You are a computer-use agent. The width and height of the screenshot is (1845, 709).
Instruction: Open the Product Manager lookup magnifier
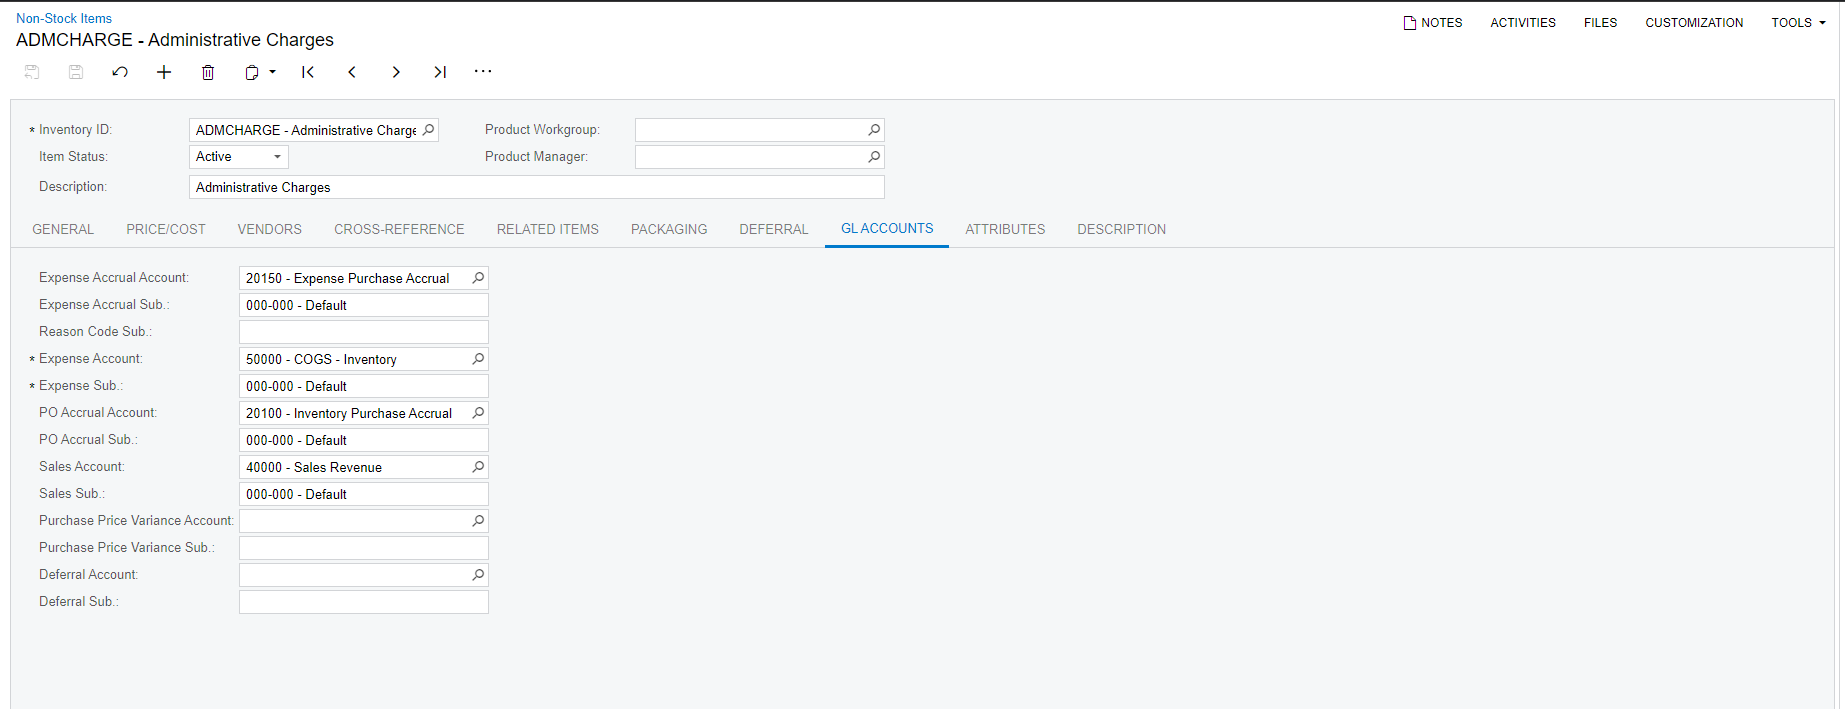pos(874,157)
